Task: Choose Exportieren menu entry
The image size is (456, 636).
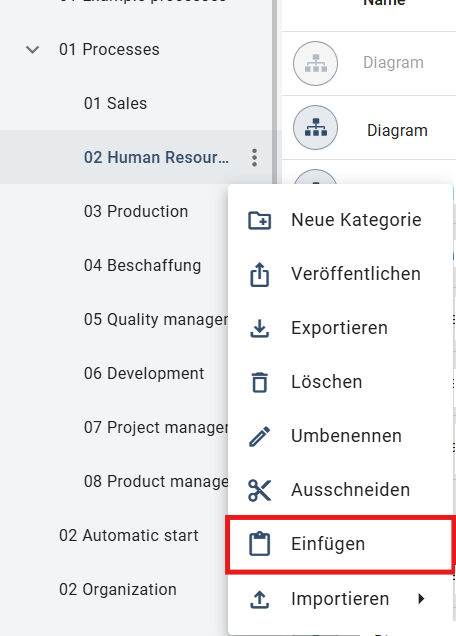Action: pos(340,328)
